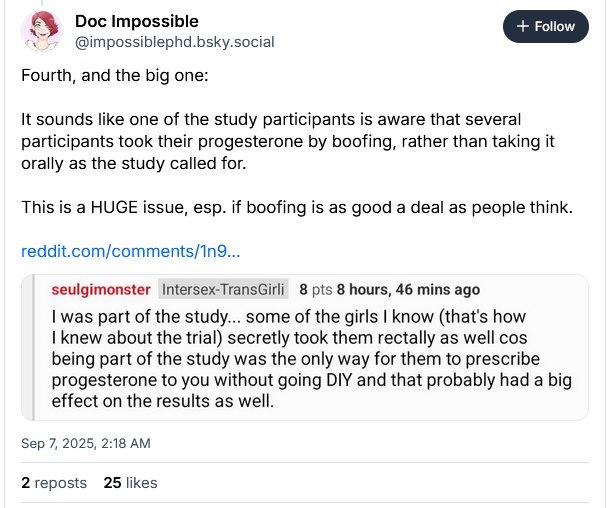Open the @impossiblephd.bsky.social handle link
The height and width of the screenshot is (508, 612).
tap(174, 42)
